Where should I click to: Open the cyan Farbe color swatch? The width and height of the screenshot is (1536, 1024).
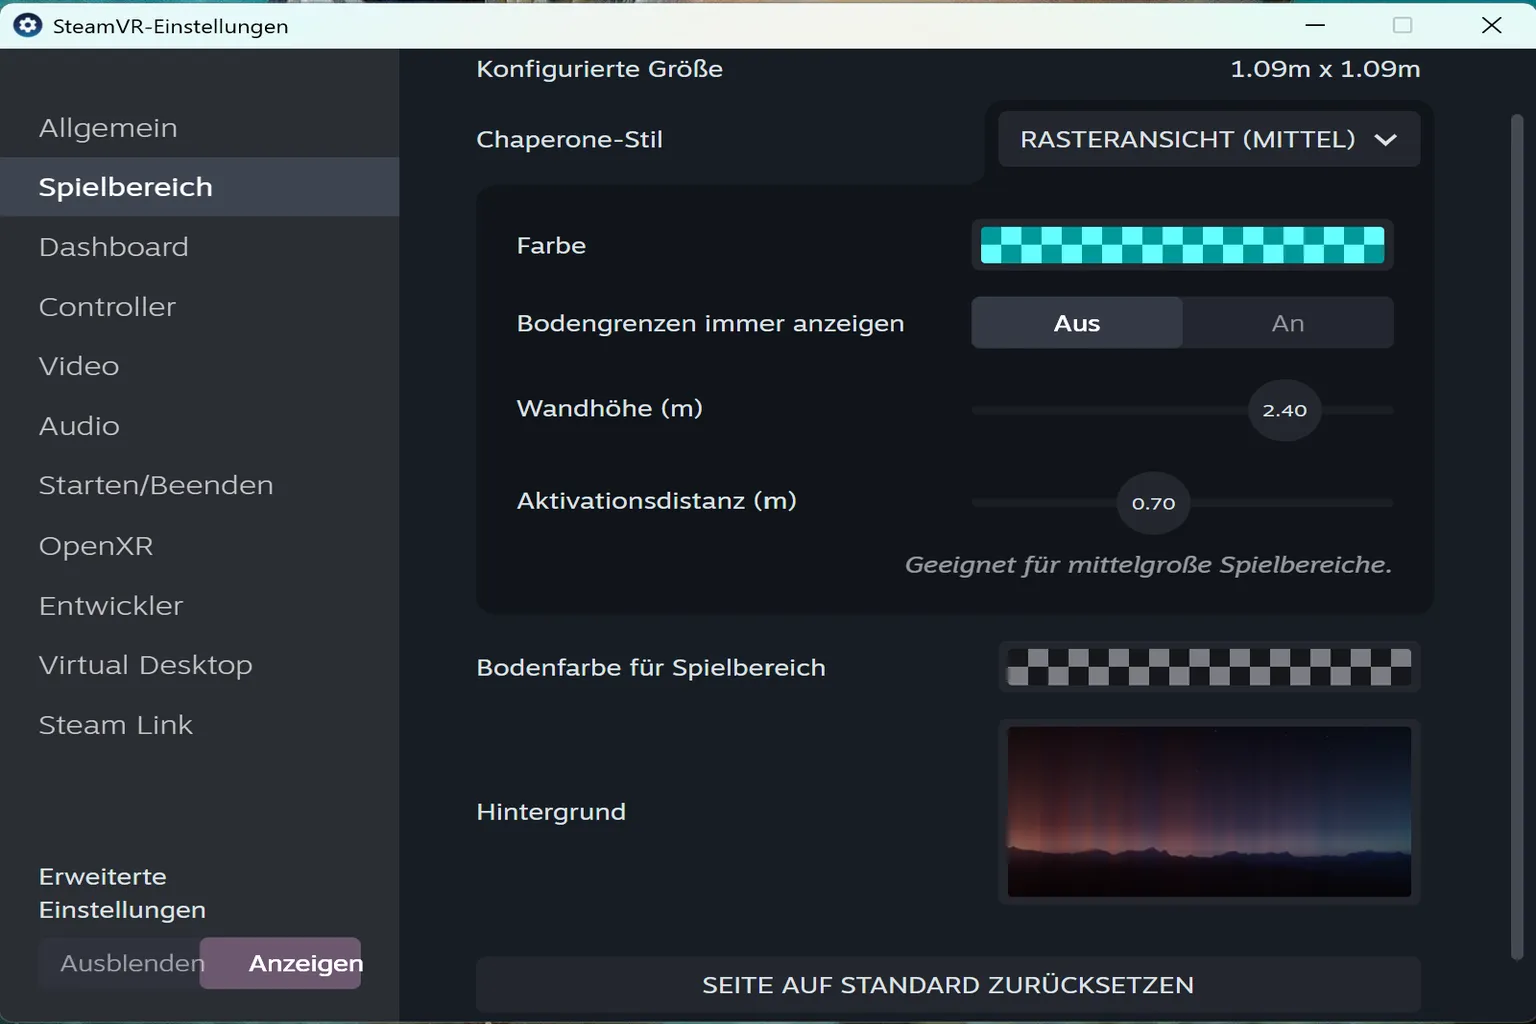click(1182, 245)
